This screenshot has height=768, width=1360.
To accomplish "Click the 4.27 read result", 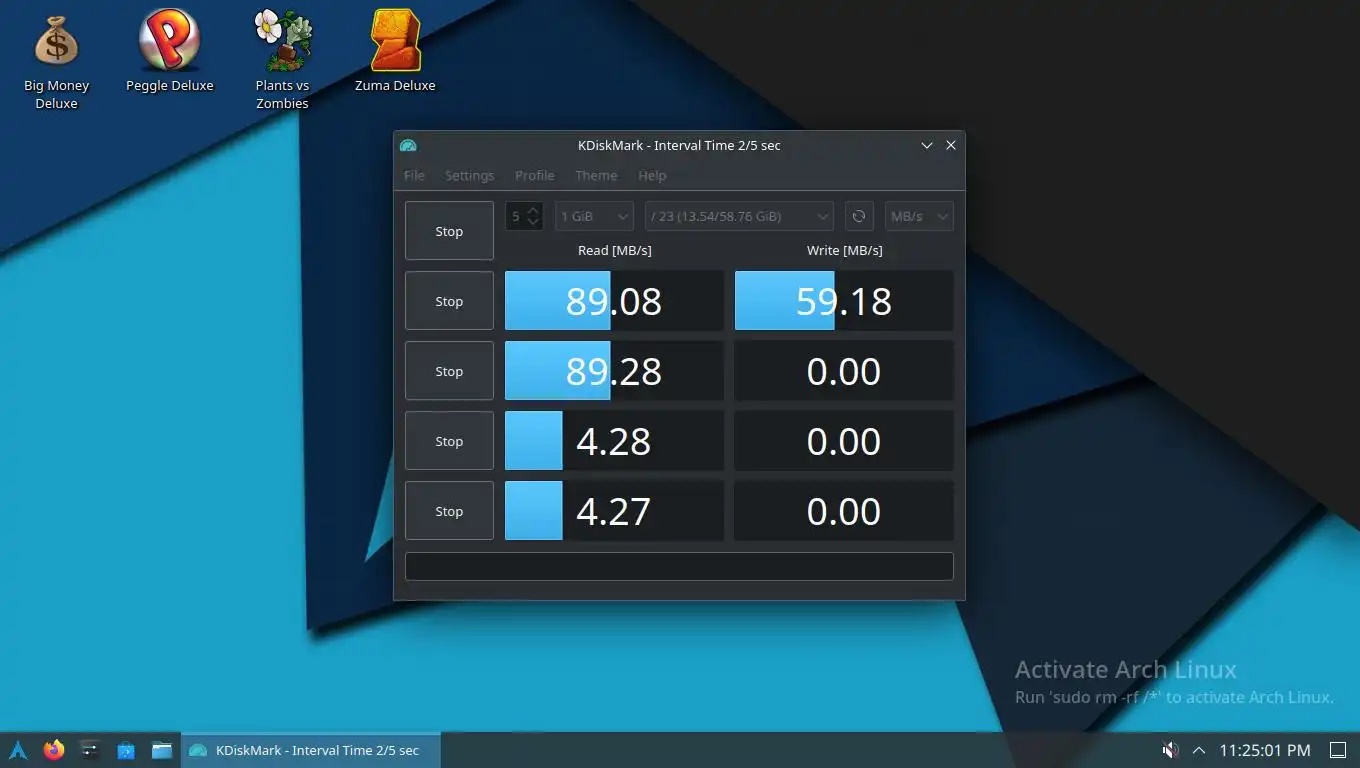I will 614,511.
